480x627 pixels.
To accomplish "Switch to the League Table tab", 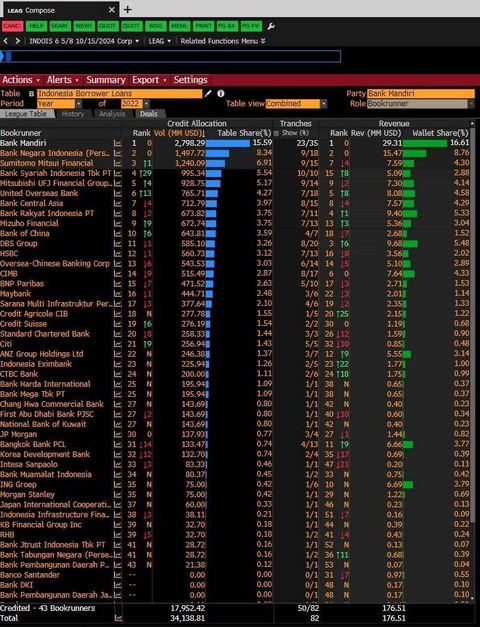I will point(26,114).
